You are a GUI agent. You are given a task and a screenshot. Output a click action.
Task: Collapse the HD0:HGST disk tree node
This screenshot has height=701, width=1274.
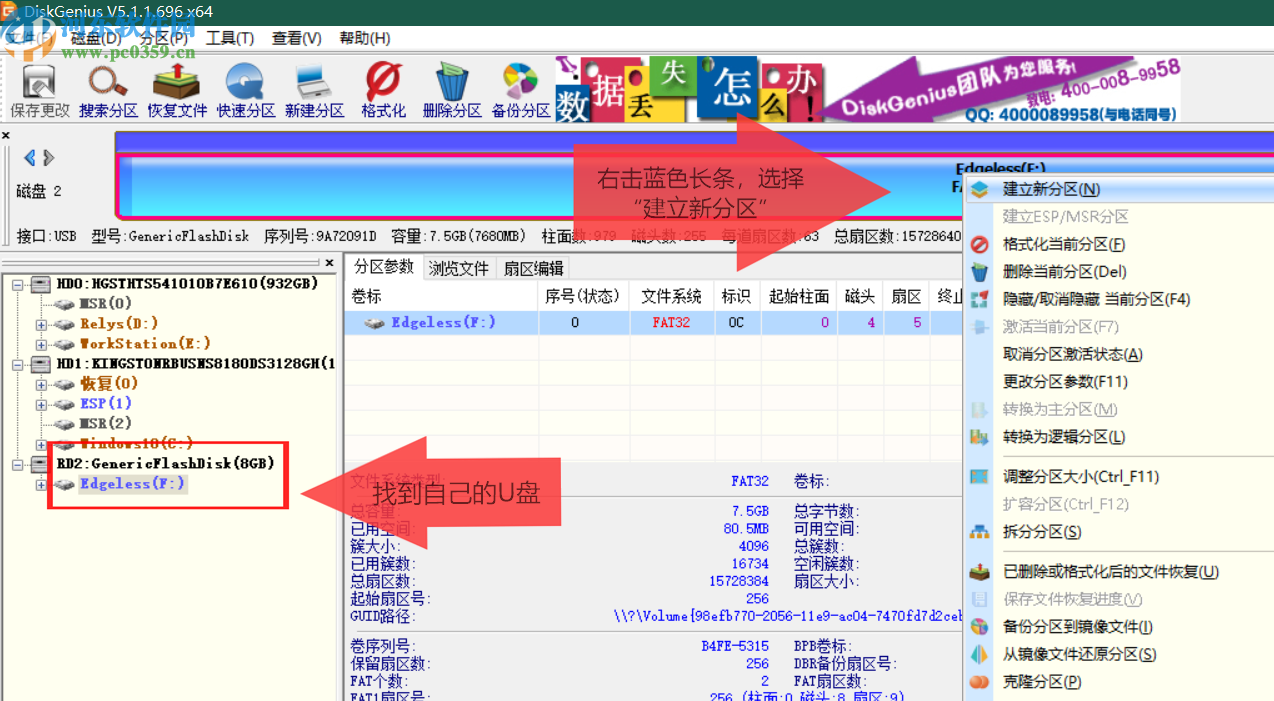pyautogui.click(x=18, y=284)
